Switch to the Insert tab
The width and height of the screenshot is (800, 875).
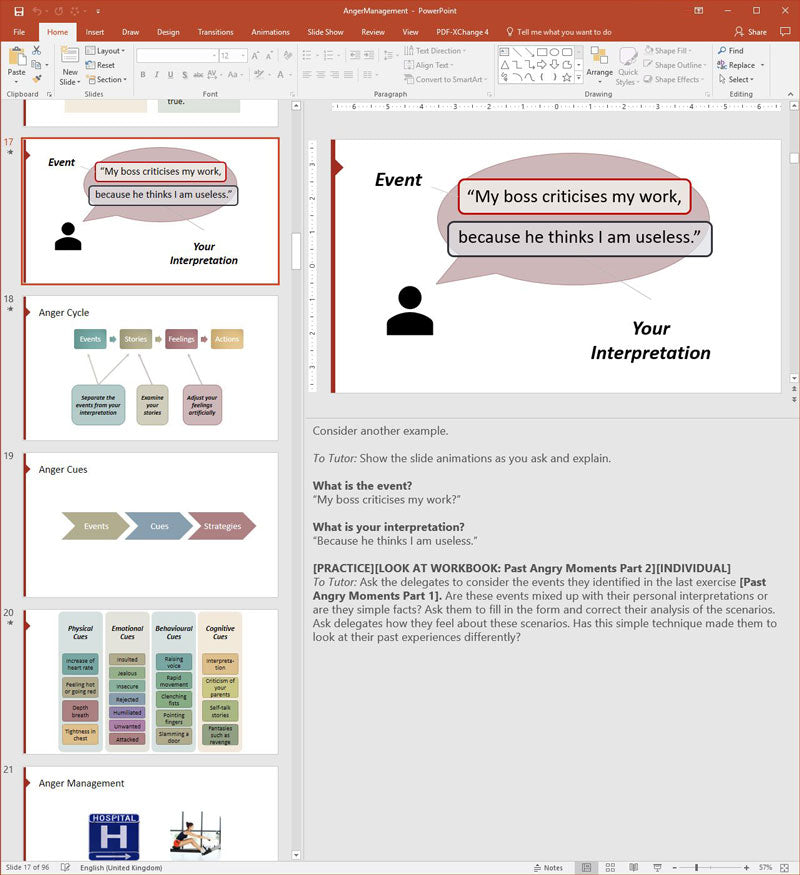95,32
